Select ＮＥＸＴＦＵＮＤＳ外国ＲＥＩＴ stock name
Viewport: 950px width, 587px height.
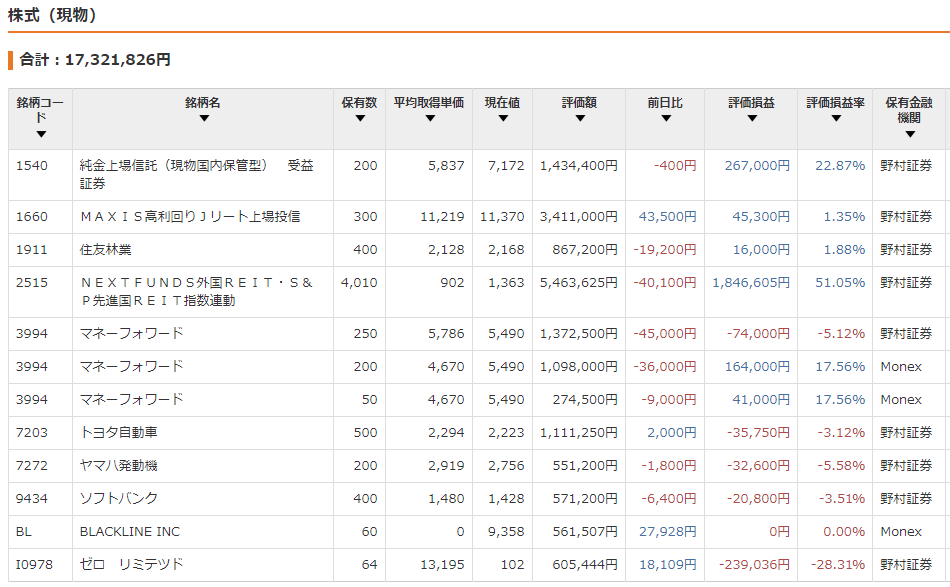coord(196,291)
